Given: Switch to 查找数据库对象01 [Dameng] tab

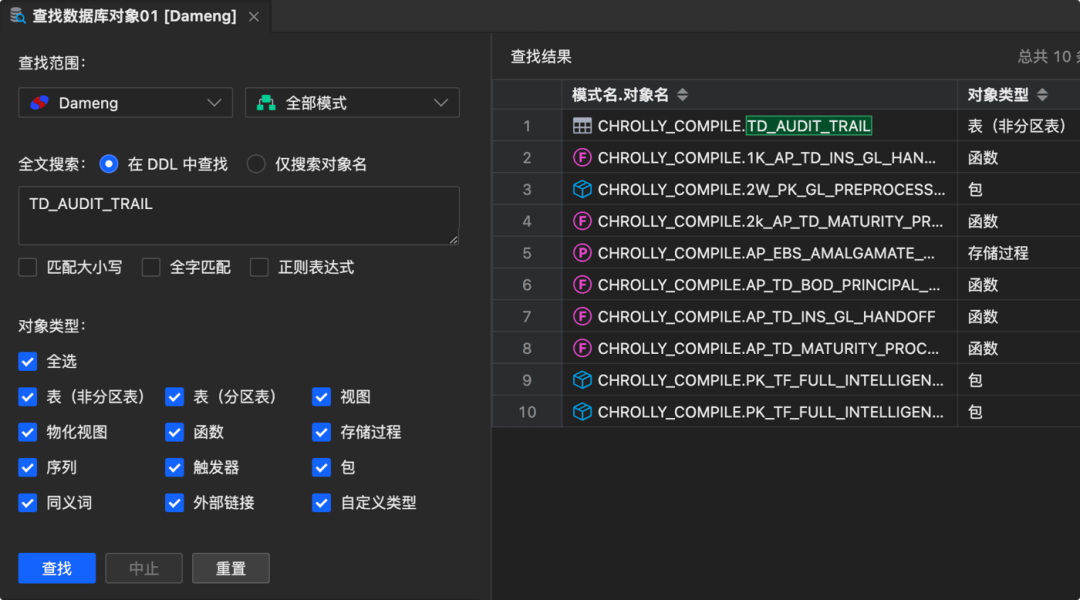Looking at the screenshot, I should 125,16.
